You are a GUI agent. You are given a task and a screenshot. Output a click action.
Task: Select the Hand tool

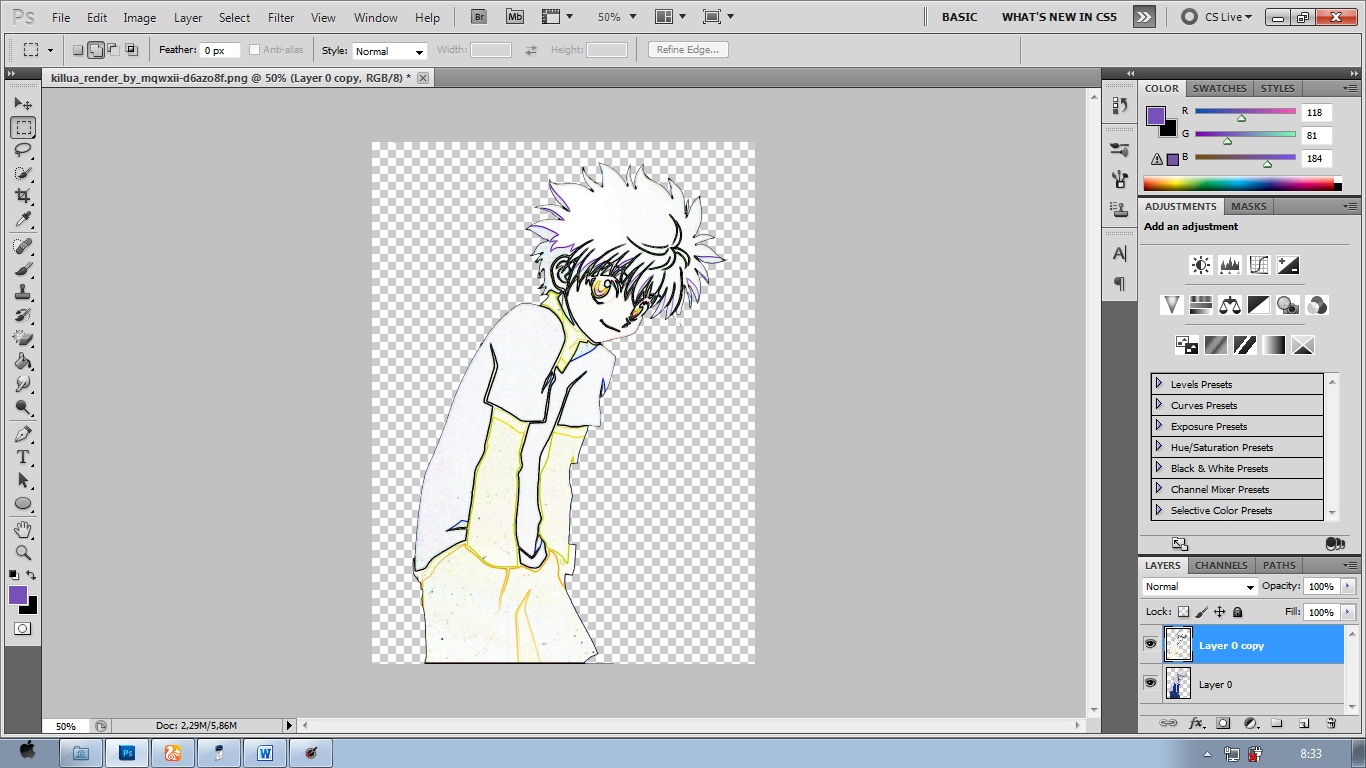[x=23, y=529]
